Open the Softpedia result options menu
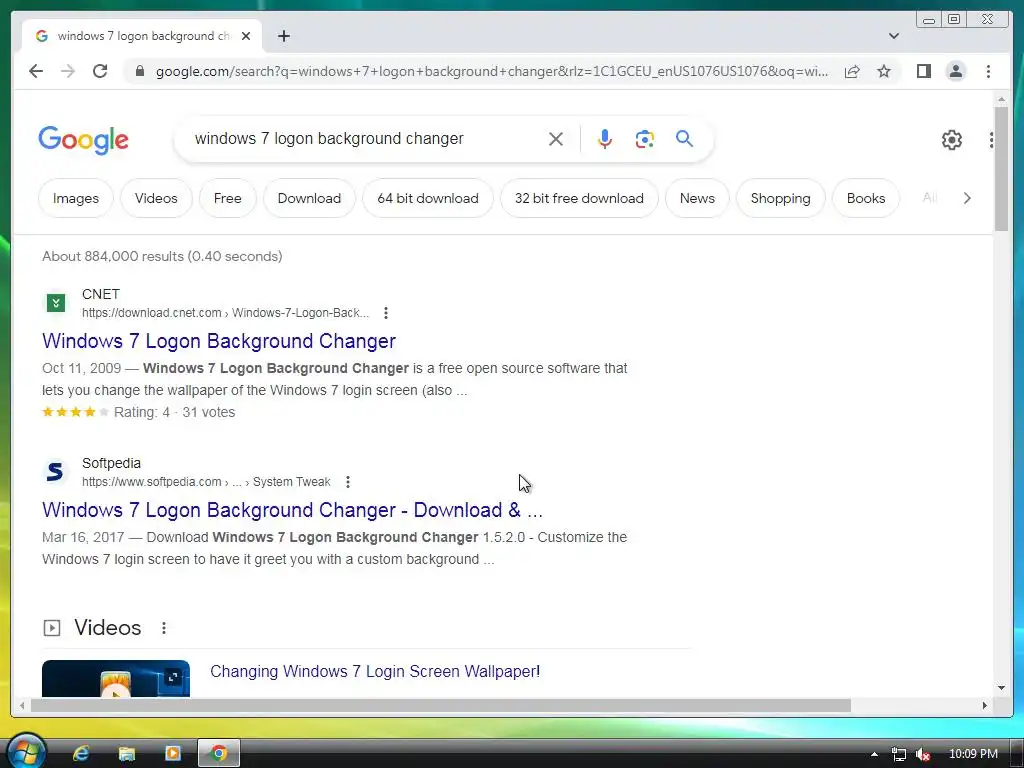The height and width of the screenshot is (768, 1024). pyautogui.click(x=348, y=482)
